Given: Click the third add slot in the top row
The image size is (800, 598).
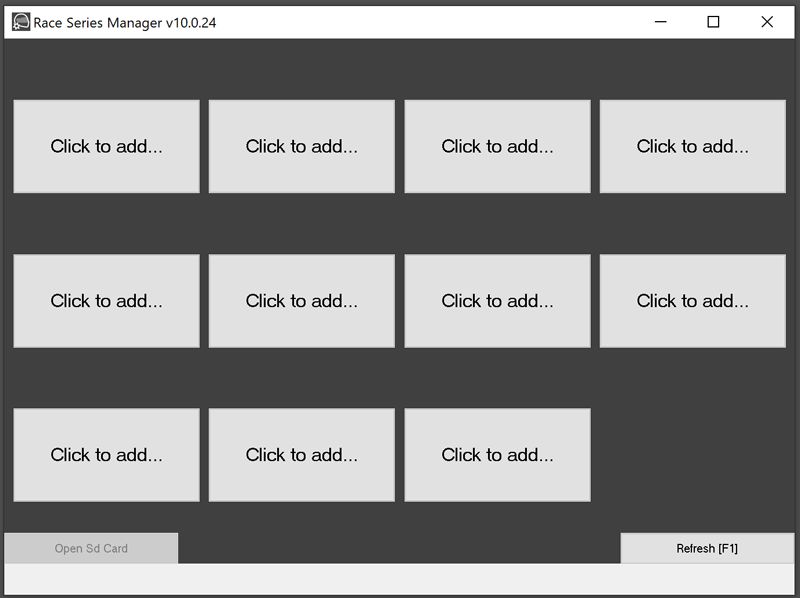Looking at the screenshot, I should point(497,145).
